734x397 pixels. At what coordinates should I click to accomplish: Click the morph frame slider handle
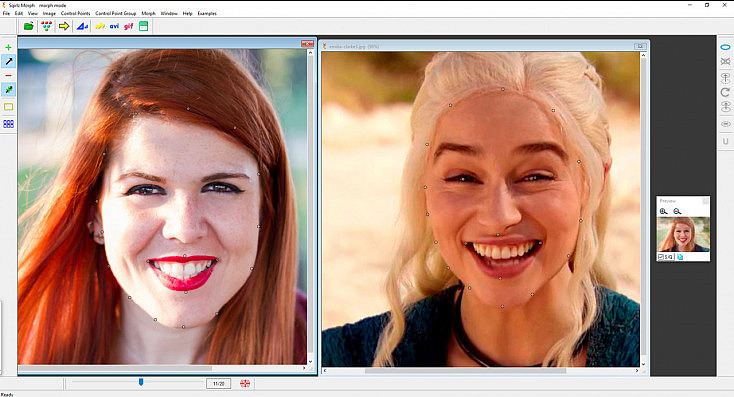pyautogui.click(x=140, y=382)
